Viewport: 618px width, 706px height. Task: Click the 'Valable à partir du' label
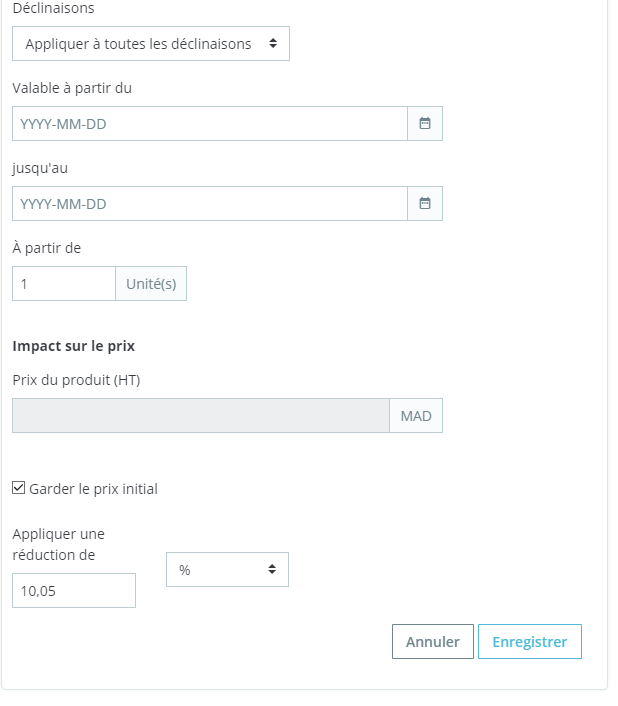(x=72, y=88)
